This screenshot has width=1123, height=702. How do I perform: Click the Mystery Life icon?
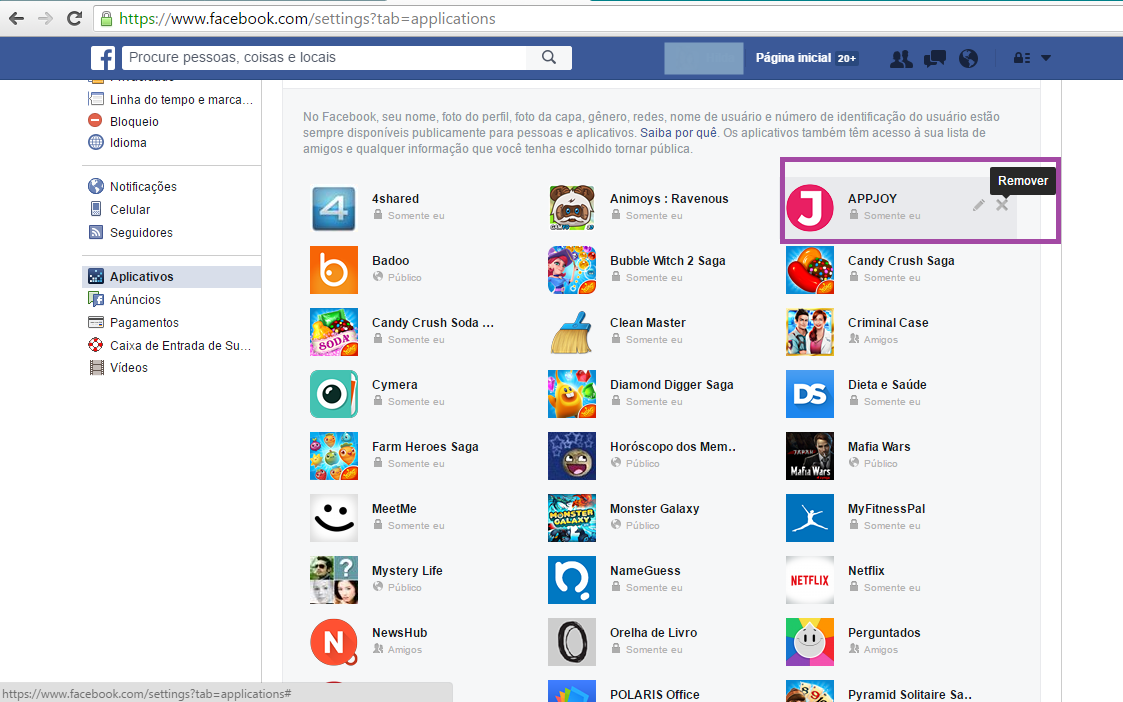click(x=334, y=580)
